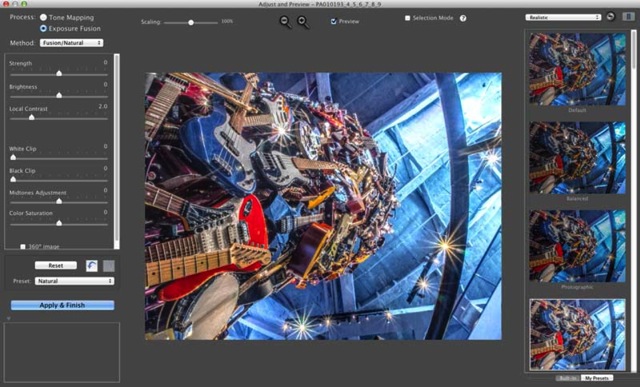Collapse the small triangle below Apply & Finish
This screenshot has height=387, width=640.
pos(8,318)
